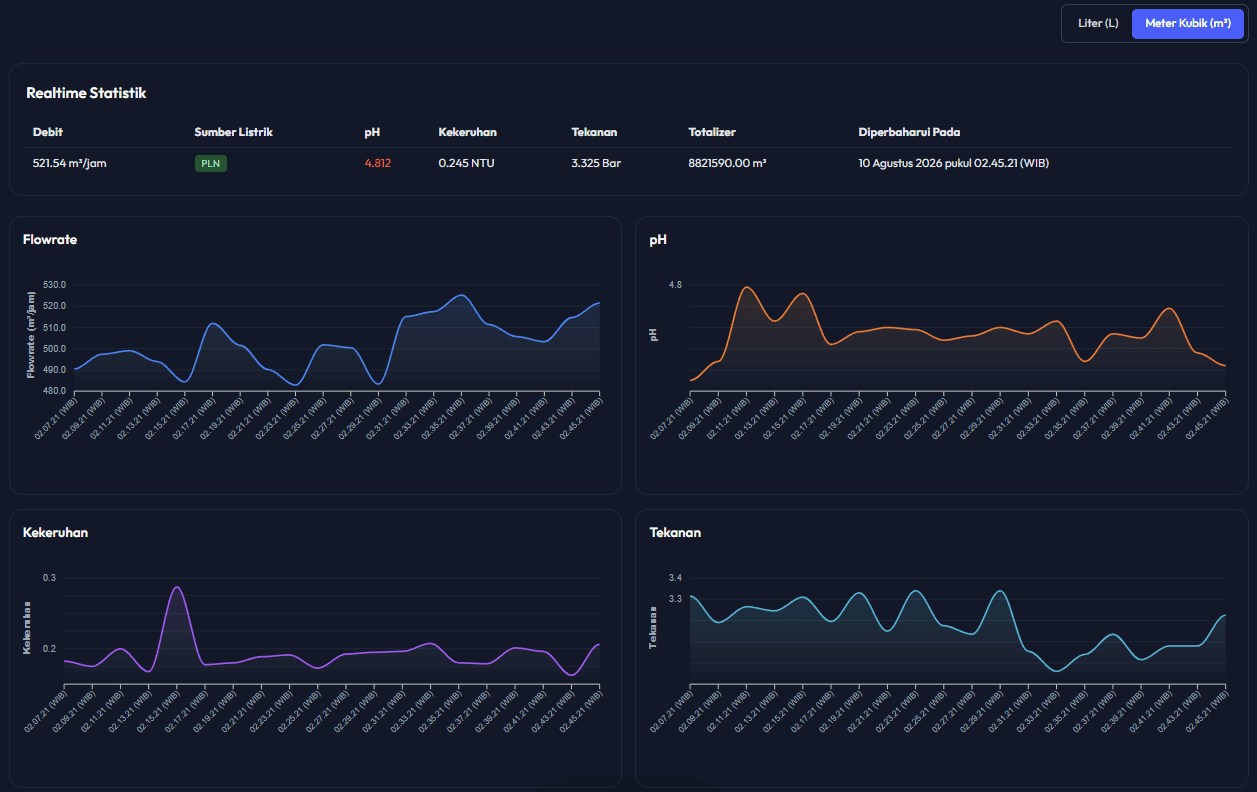Click the Totalizer column header
Viewport: 1257px width, 792px height.
(x=712, y=132)
